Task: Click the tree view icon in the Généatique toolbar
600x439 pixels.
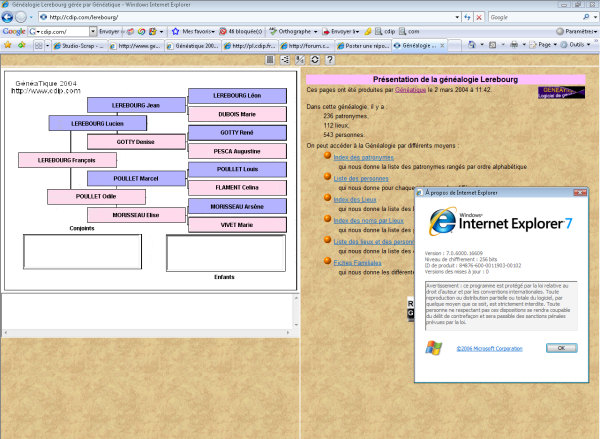Action: [x=285, y=60]
